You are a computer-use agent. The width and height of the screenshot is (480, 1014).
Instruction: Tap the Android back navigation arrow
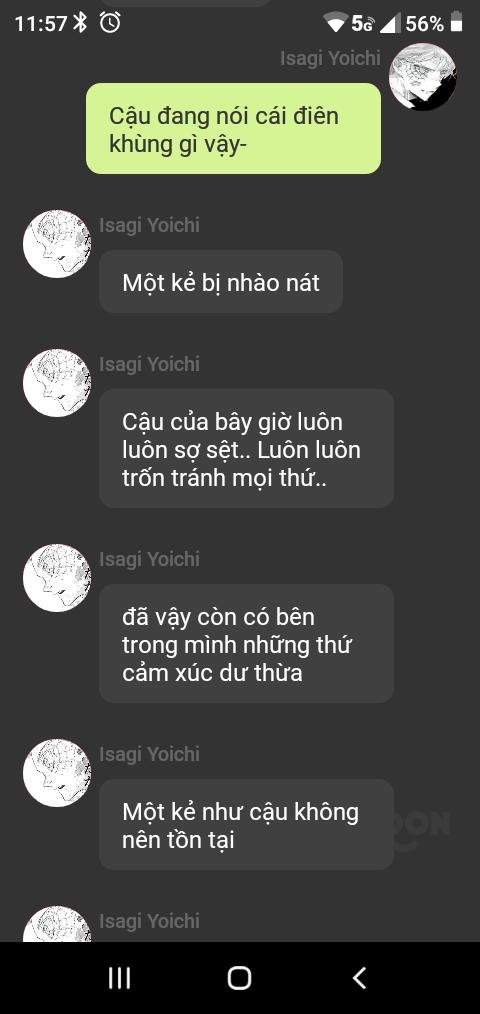click(x=360, y=978)
